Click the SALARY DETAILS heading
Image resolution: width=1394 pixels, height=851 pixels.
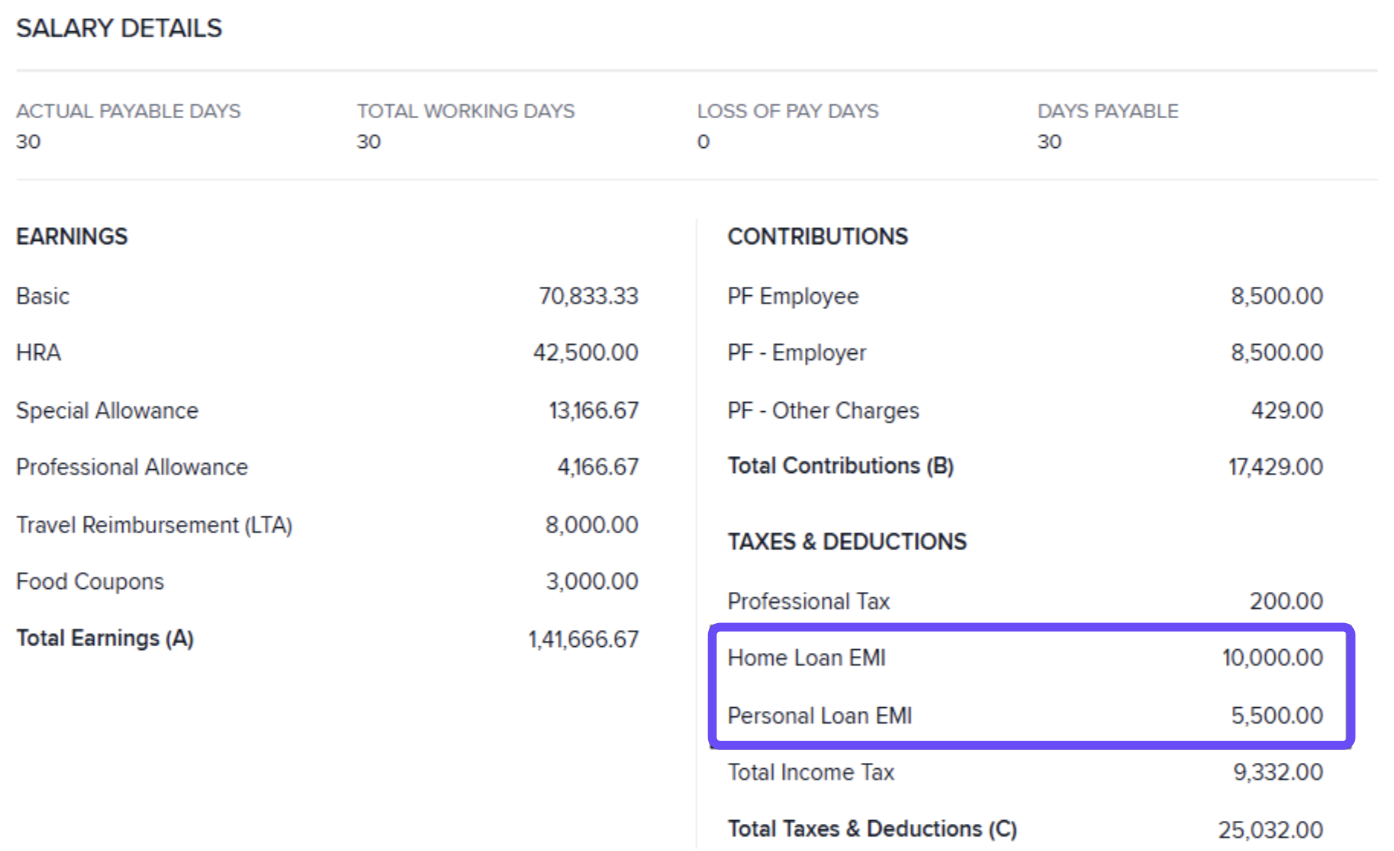(119, 29)
